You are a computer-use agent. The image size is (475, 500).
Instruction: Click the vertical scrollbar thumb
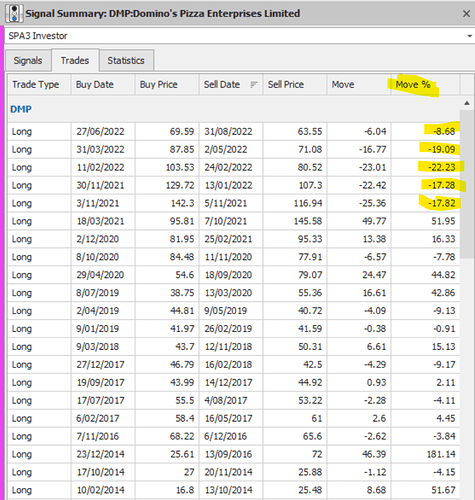(x=467, y=184)
